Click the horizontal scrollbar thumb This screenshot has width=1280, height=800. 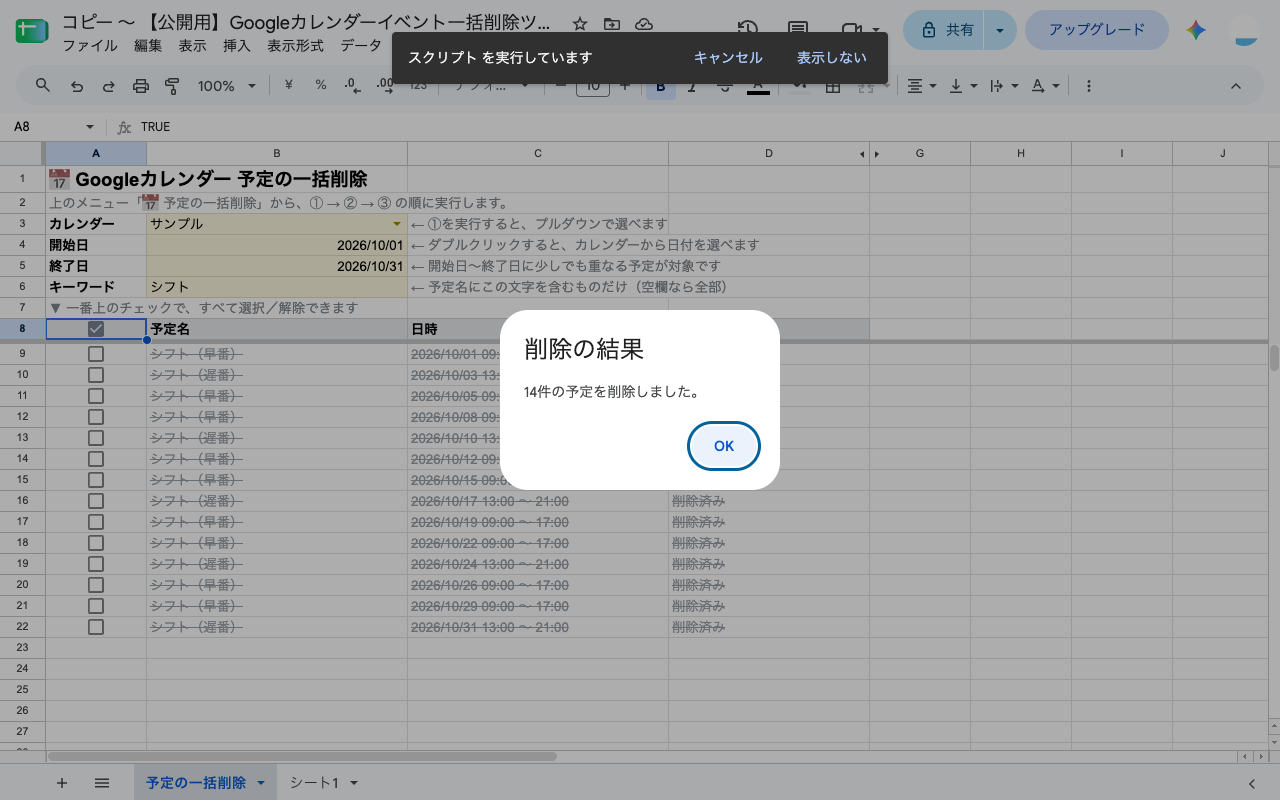(x=303, y=757)
